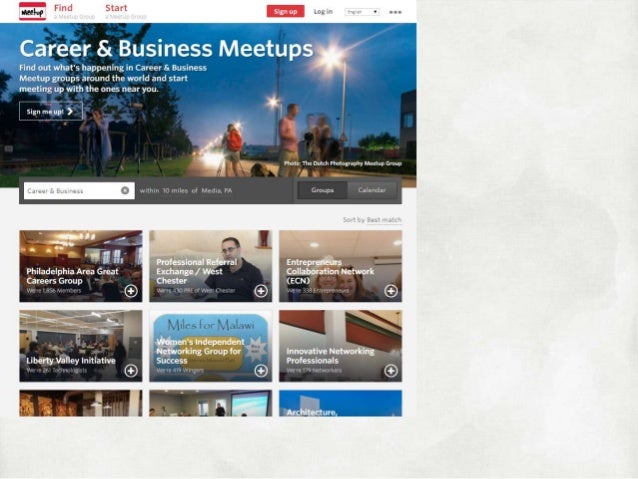Click the Log in link
The height and width of the screenshot is (479, 638).
(x=323, y=11)
